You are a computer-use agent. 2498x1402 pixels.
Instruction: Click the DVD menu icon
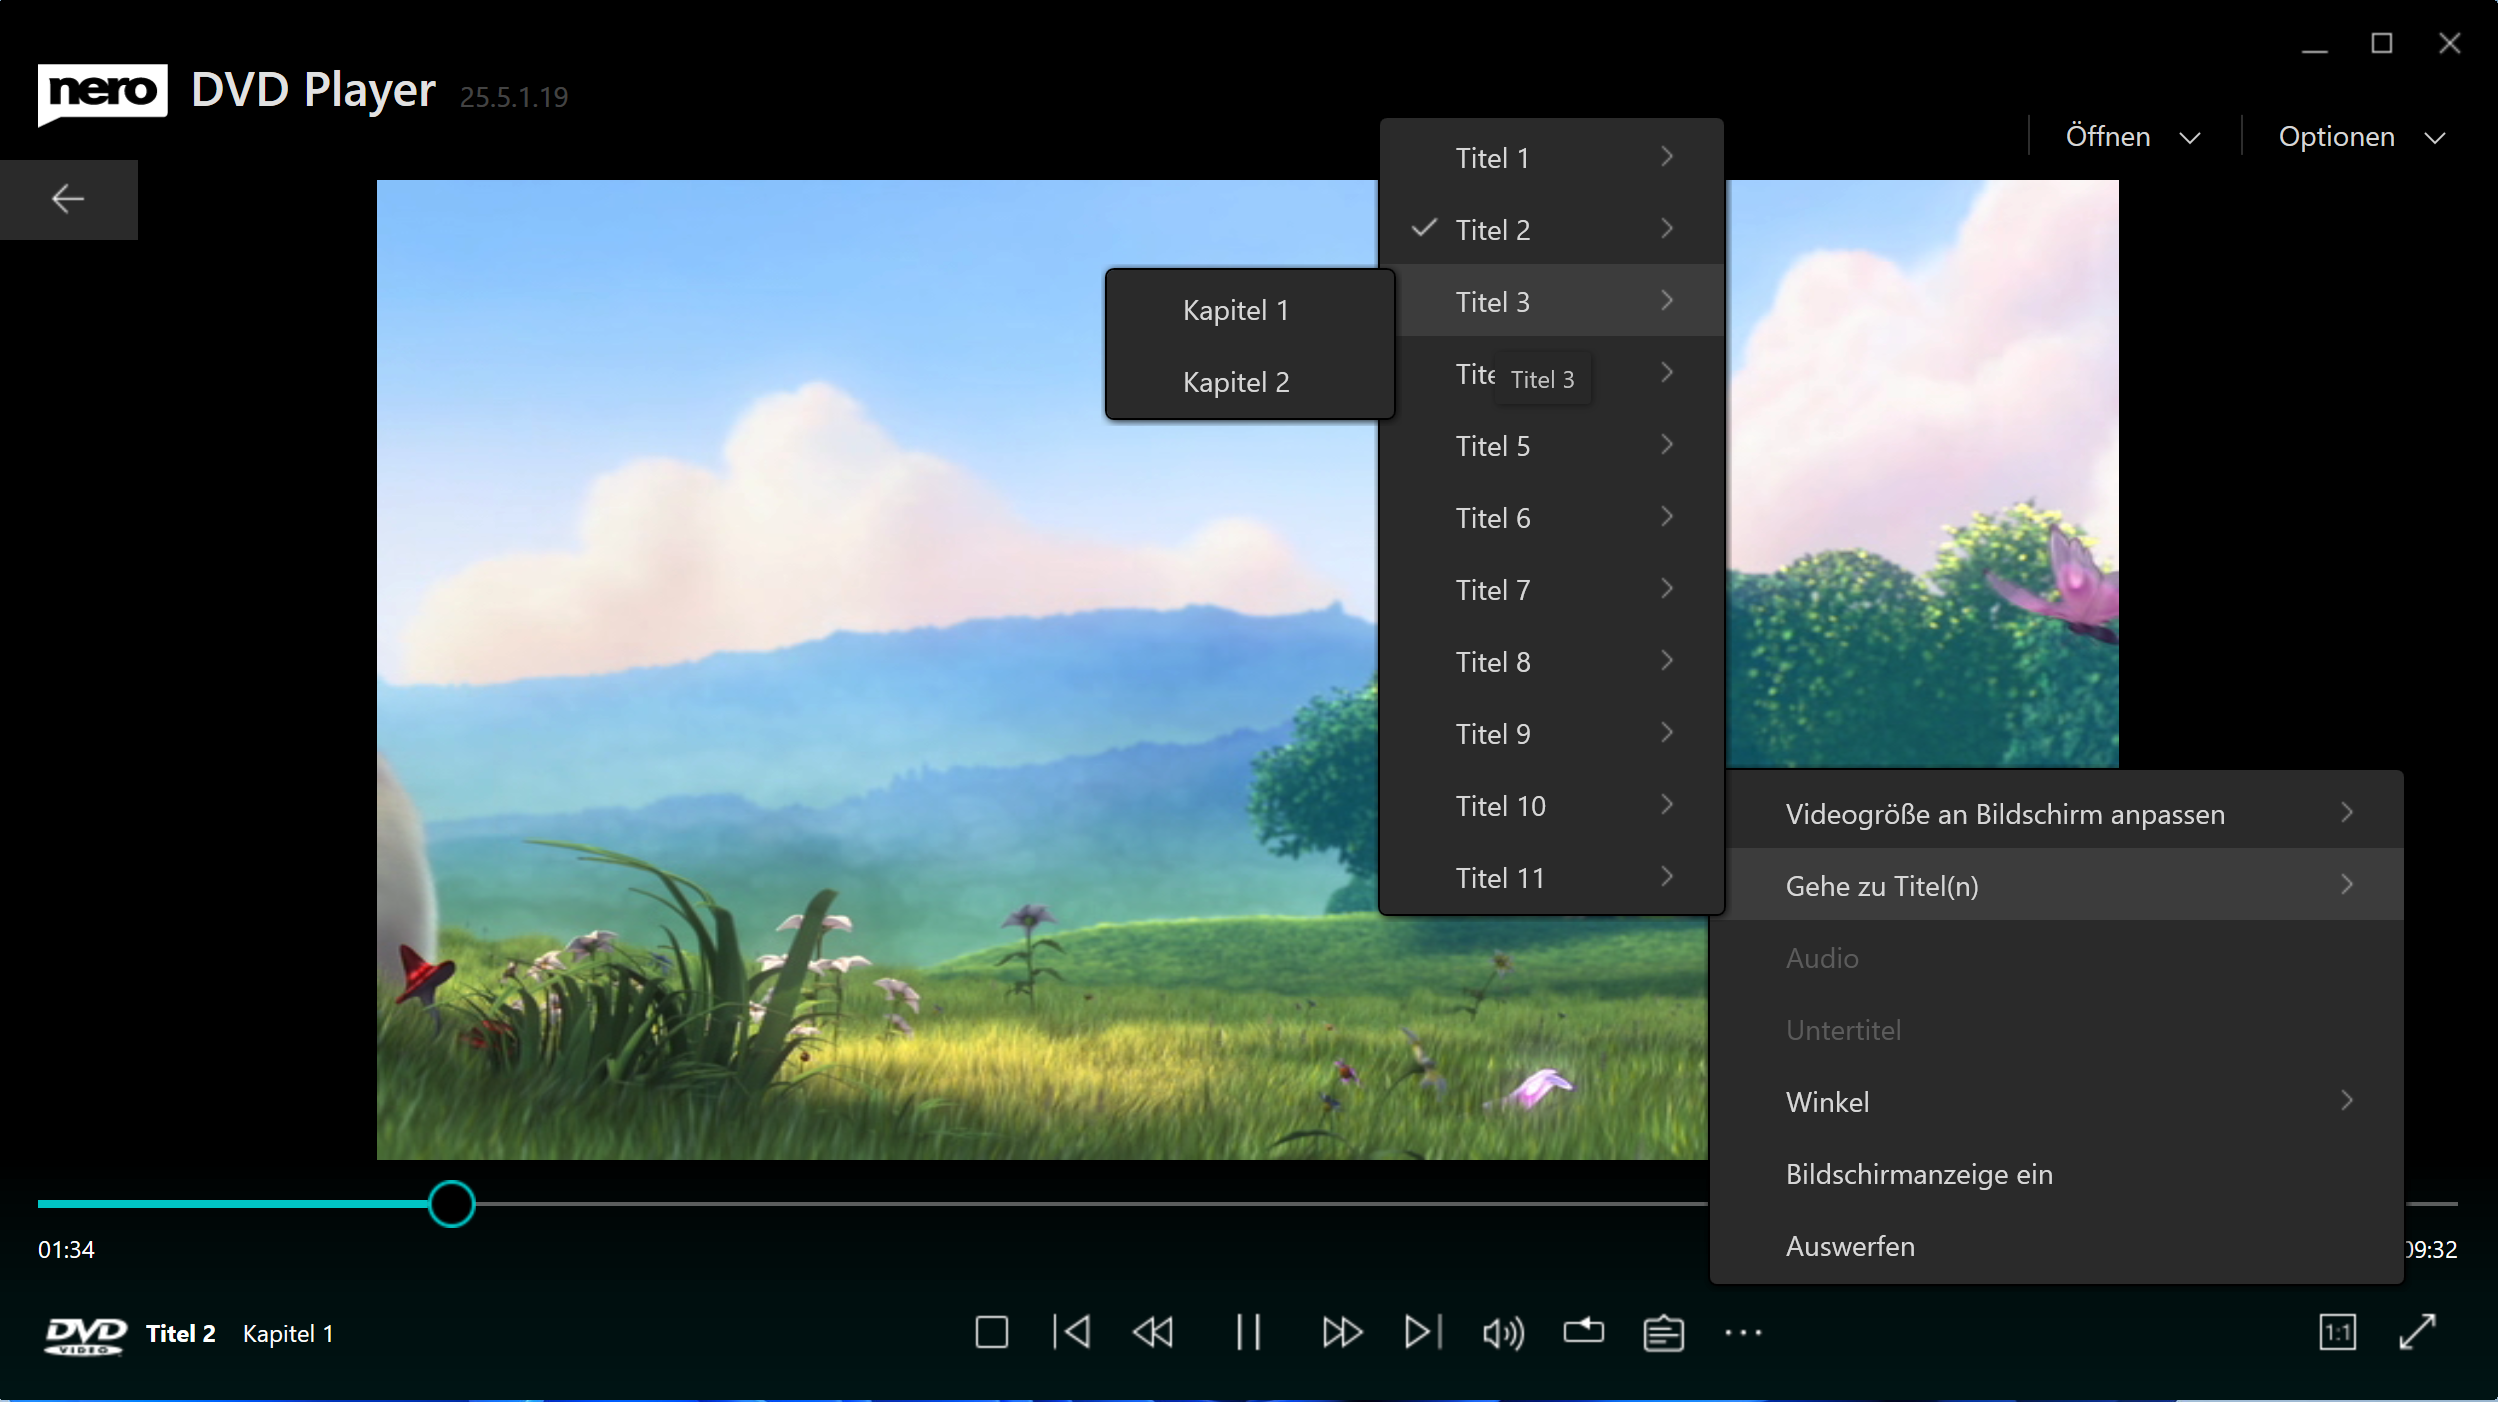1663,1332
